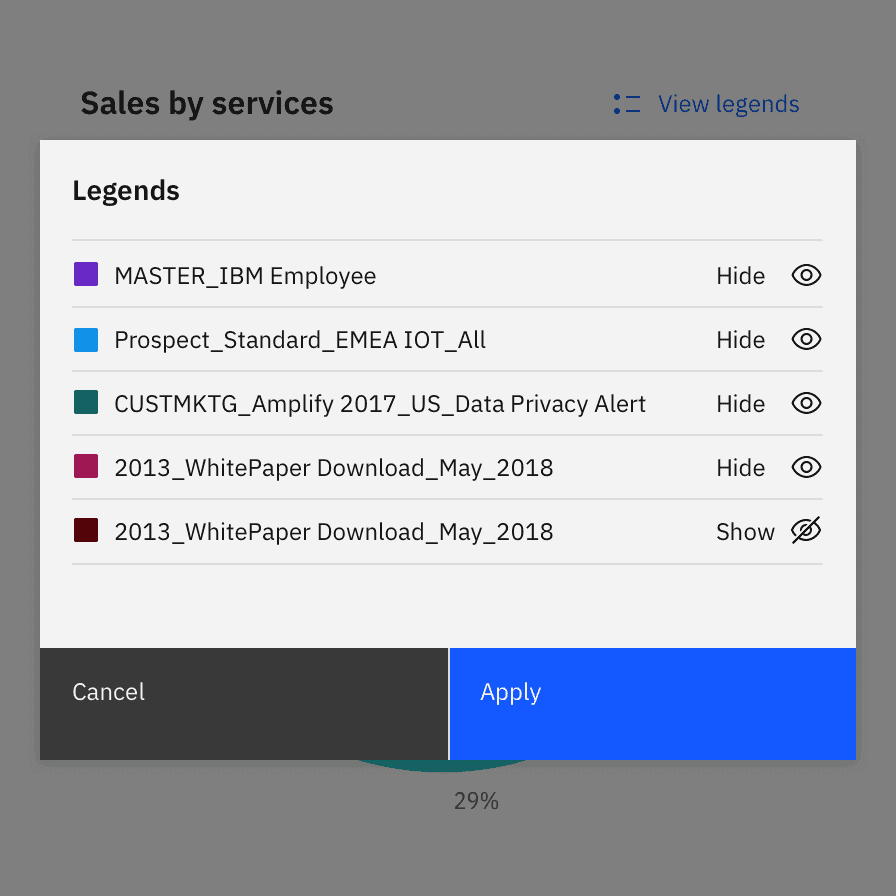Click the View legends list icon
896x896 pixels.
625,103
